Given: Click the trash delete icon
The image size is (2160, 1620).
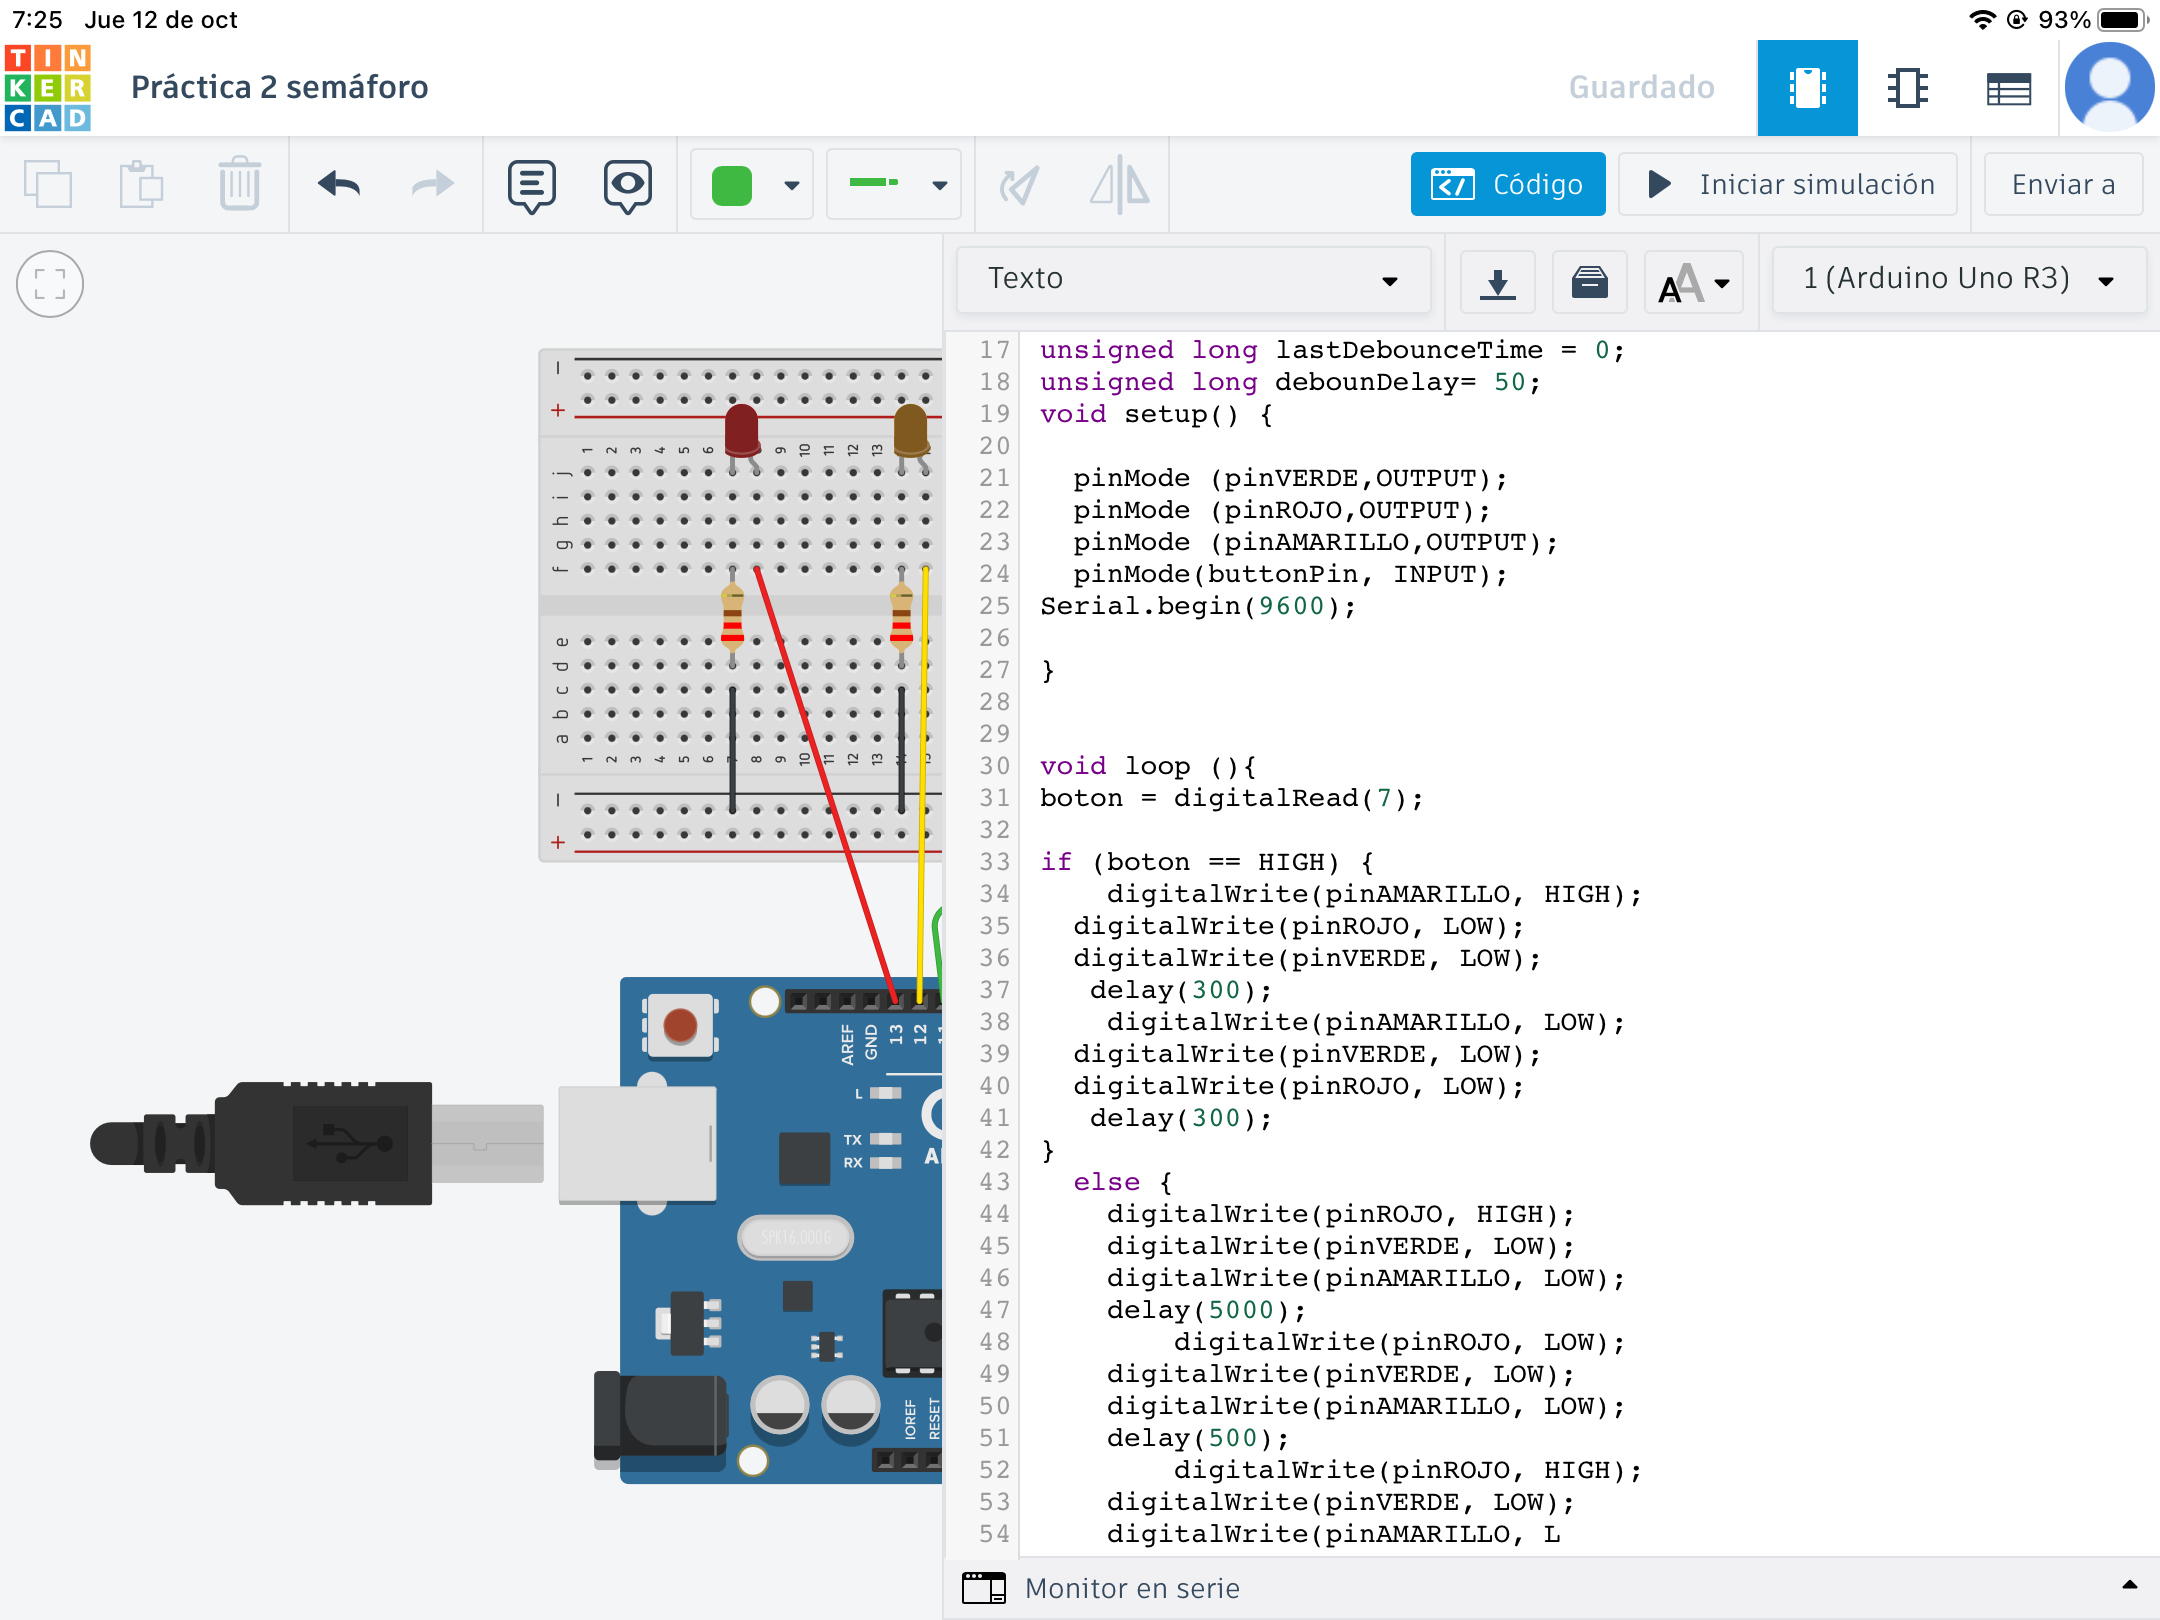Looking at the screenshot, I should coord(239,185).
